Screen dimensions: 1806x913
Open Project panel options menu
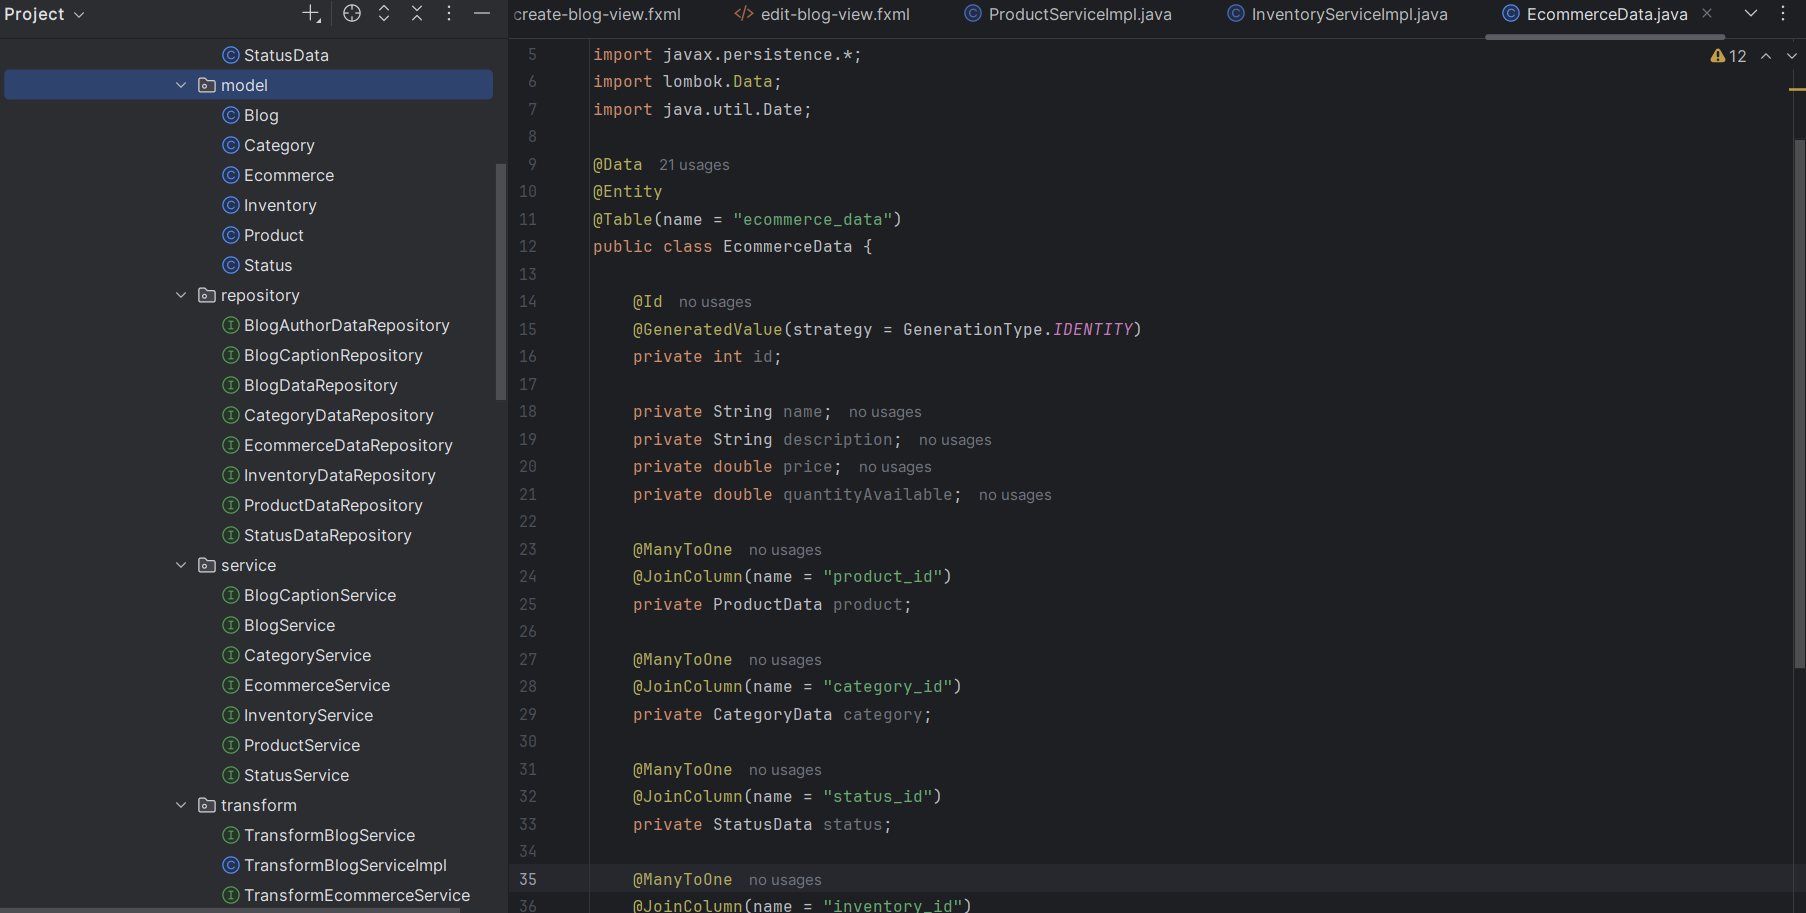449,14
